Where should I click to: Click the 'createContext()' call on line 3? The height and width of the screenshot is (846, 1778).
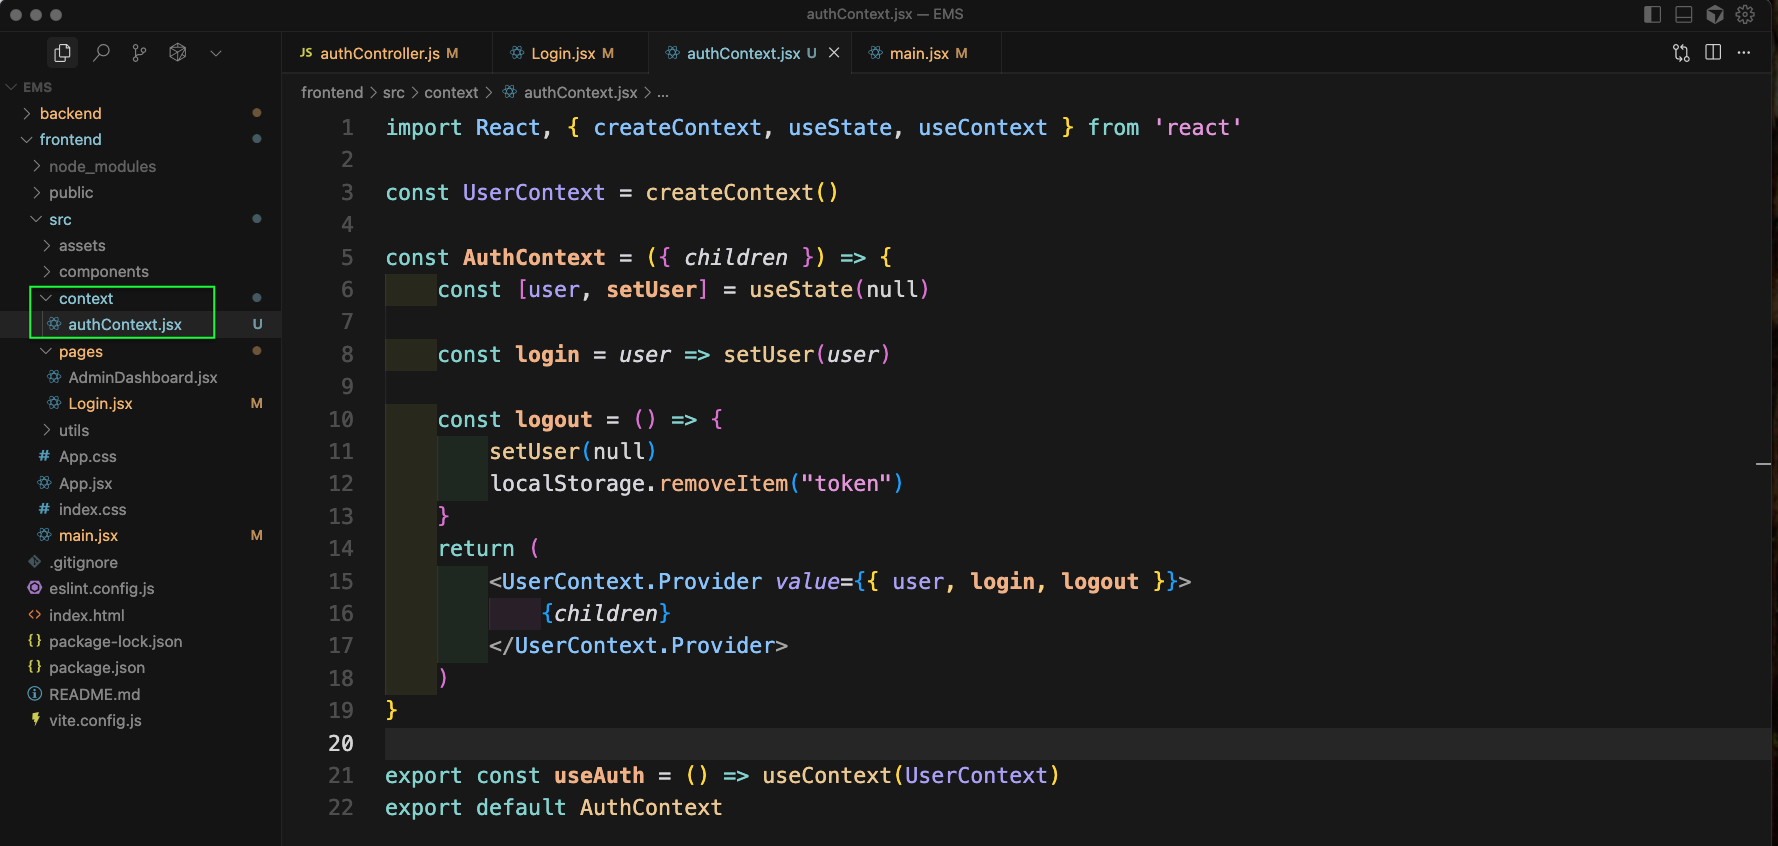pos(742,192)
